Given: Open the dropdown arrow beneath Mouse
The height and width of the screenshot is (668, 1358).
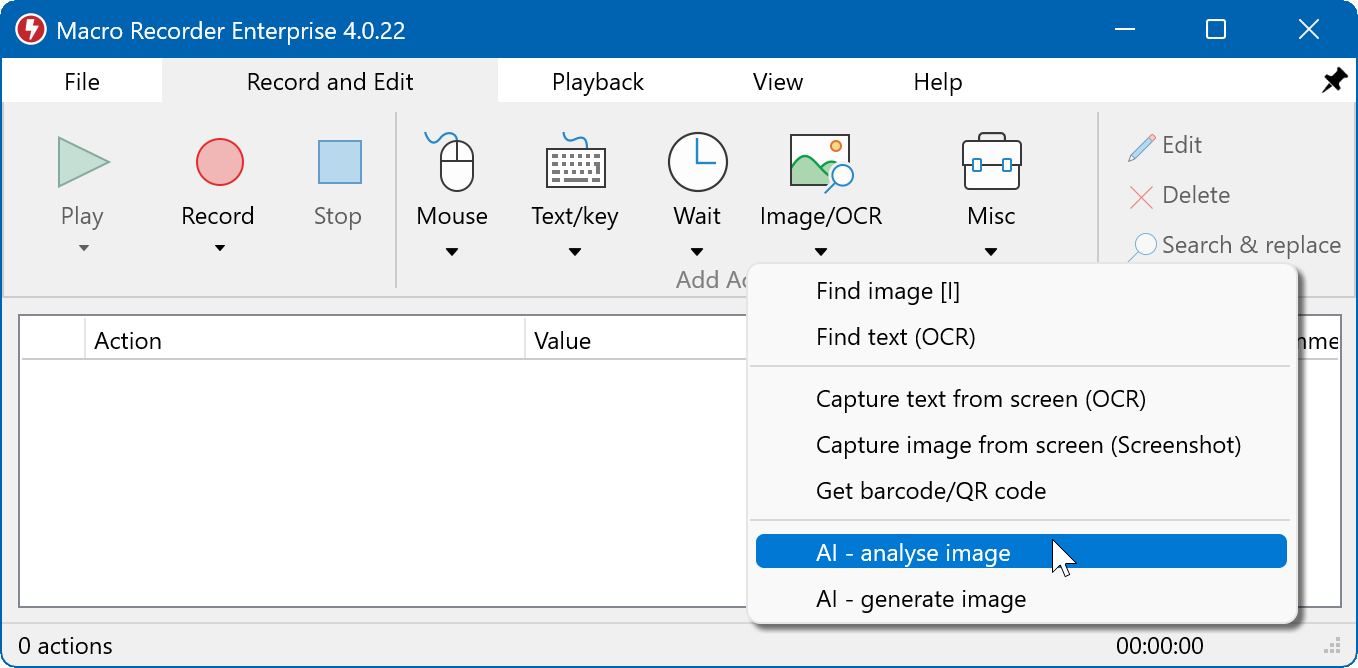Looking at the screenshot, I should [x=452, y=252].
